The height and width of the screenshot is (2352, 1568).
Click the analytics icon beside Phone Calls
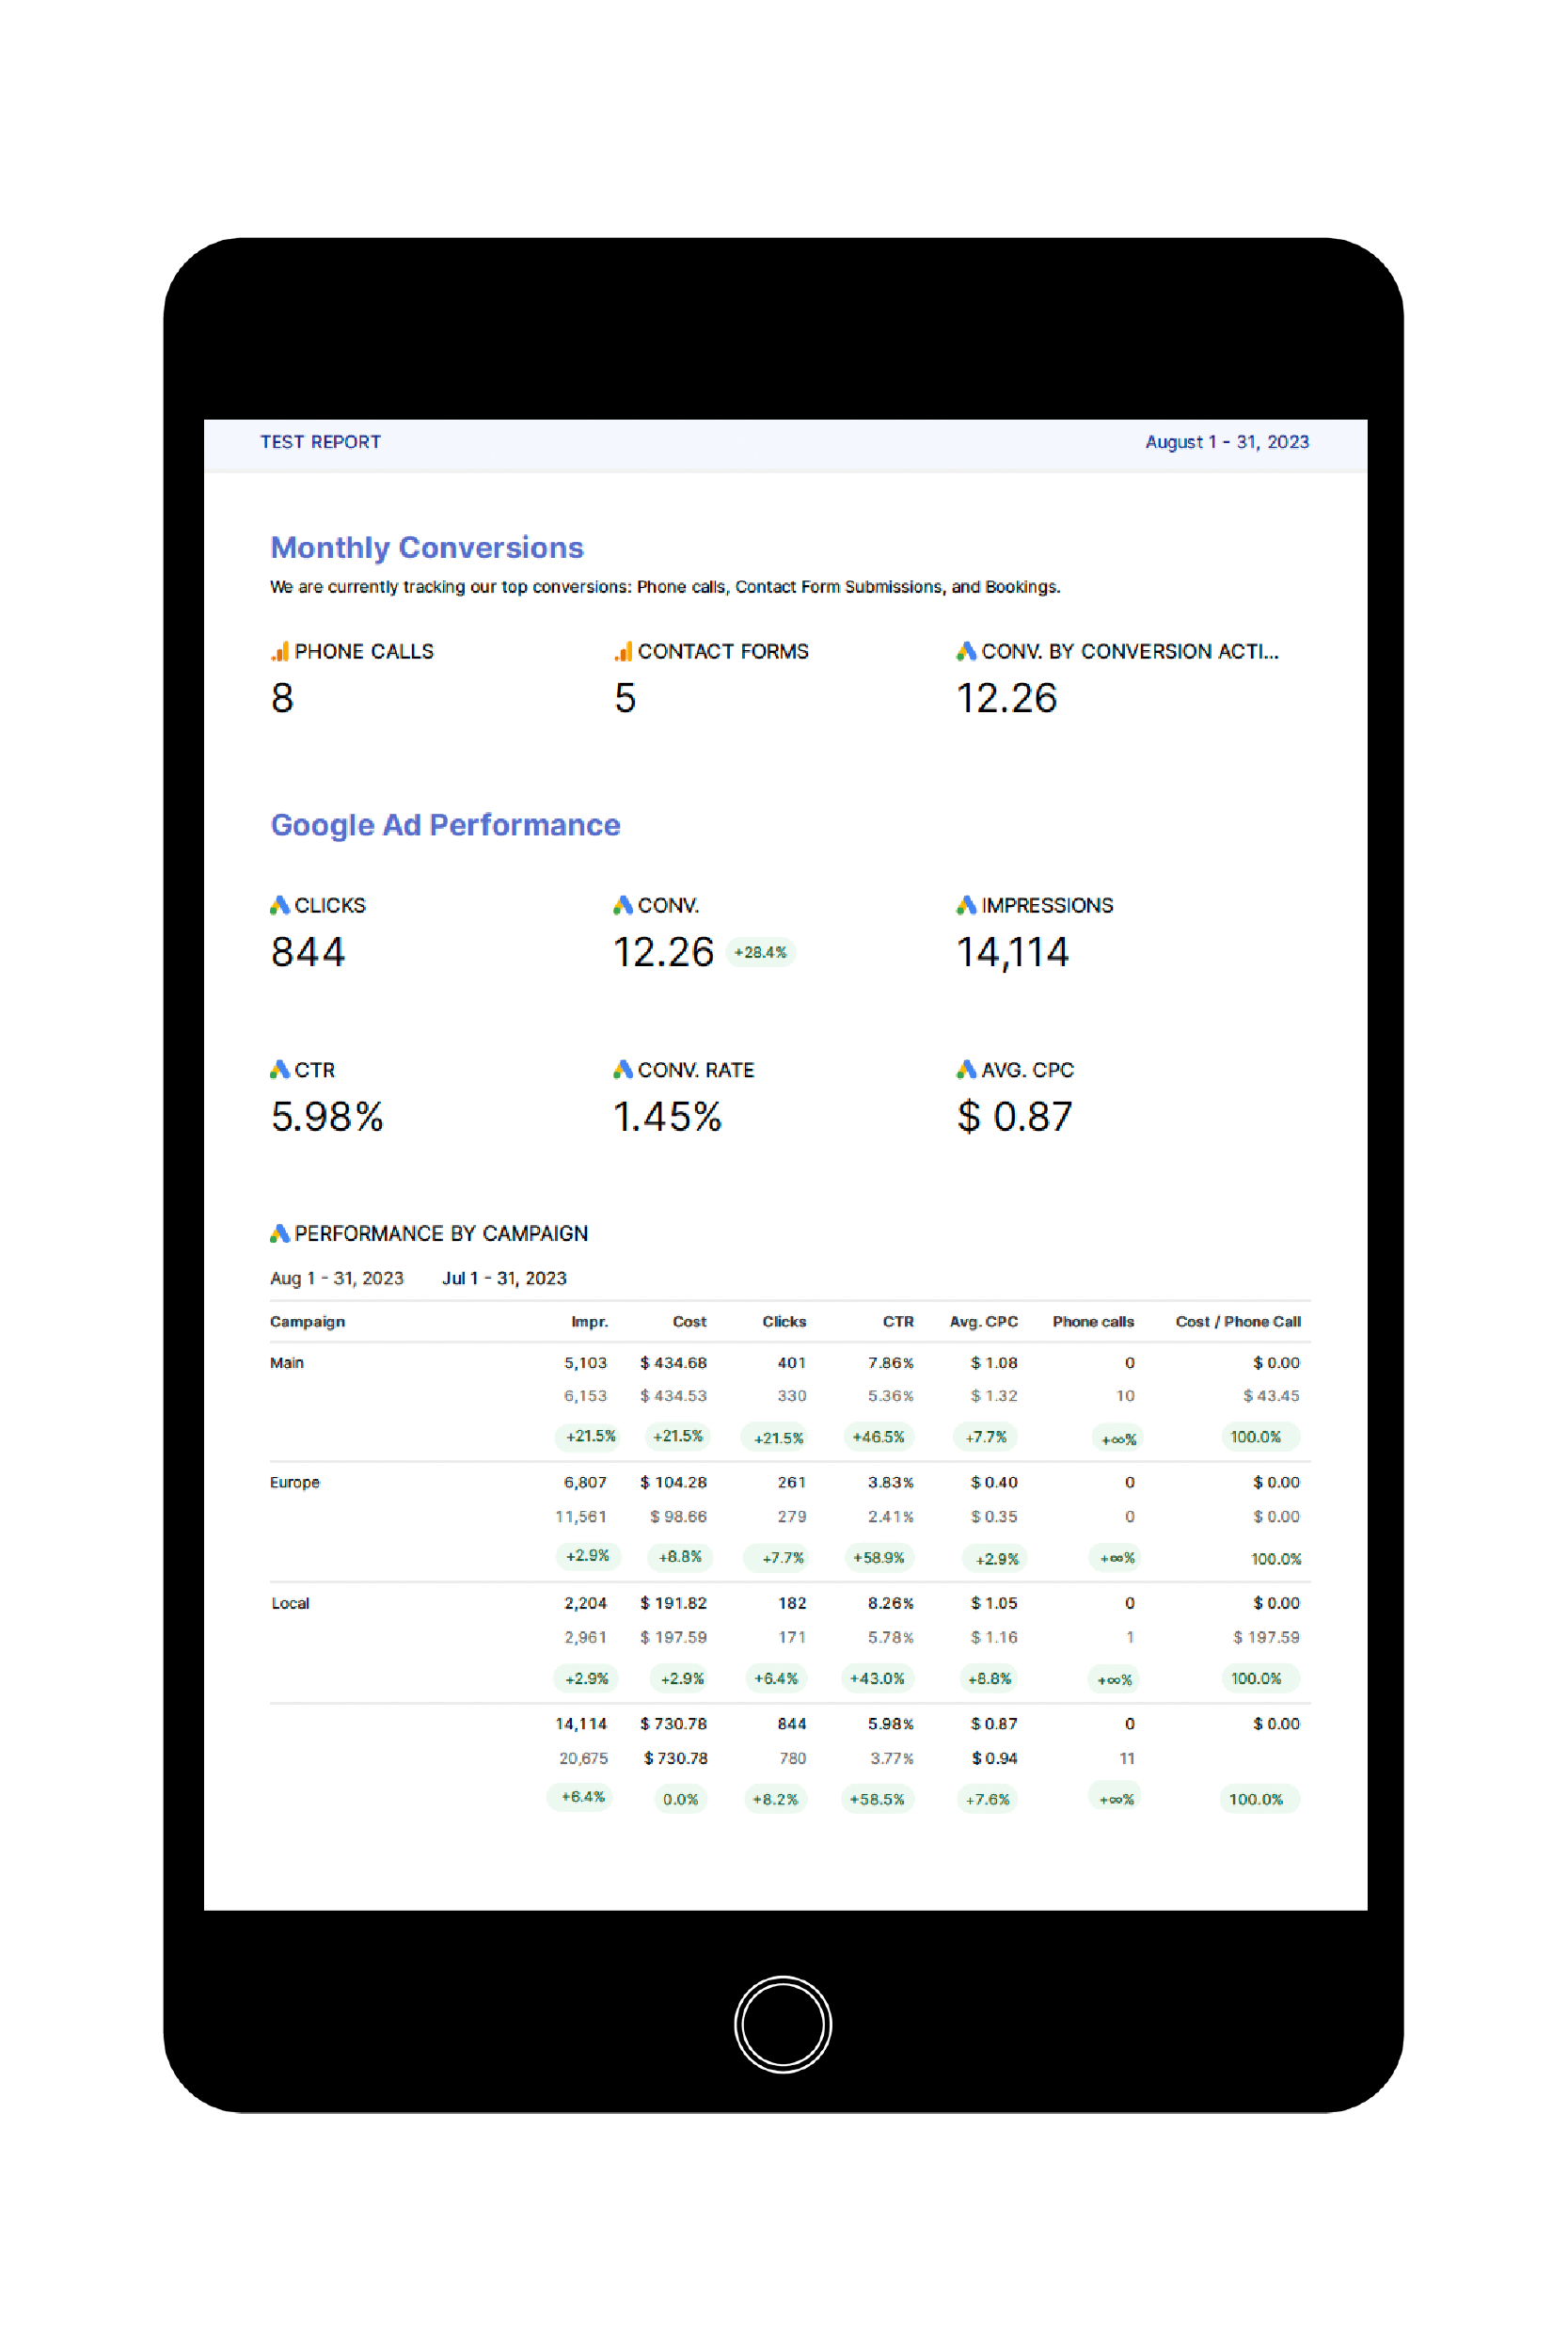click(280, 652)
